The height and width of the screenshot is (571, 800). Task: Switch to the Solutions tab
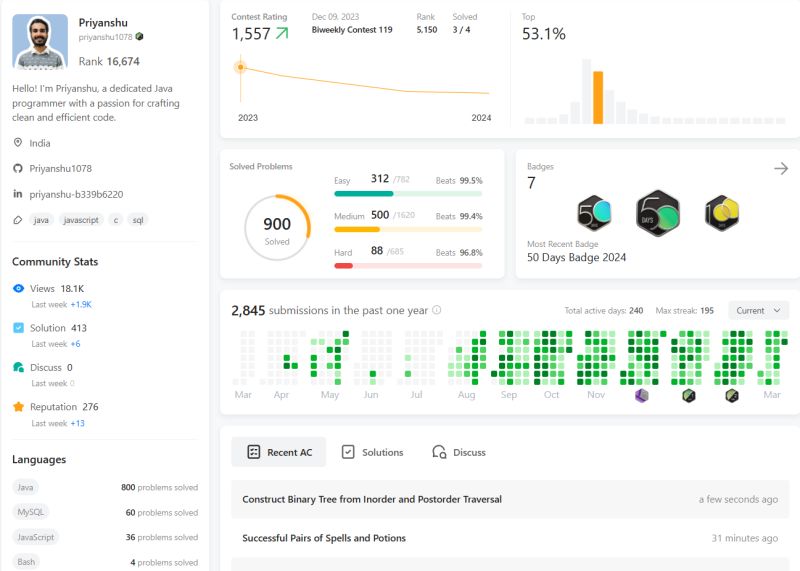(372, 452)
